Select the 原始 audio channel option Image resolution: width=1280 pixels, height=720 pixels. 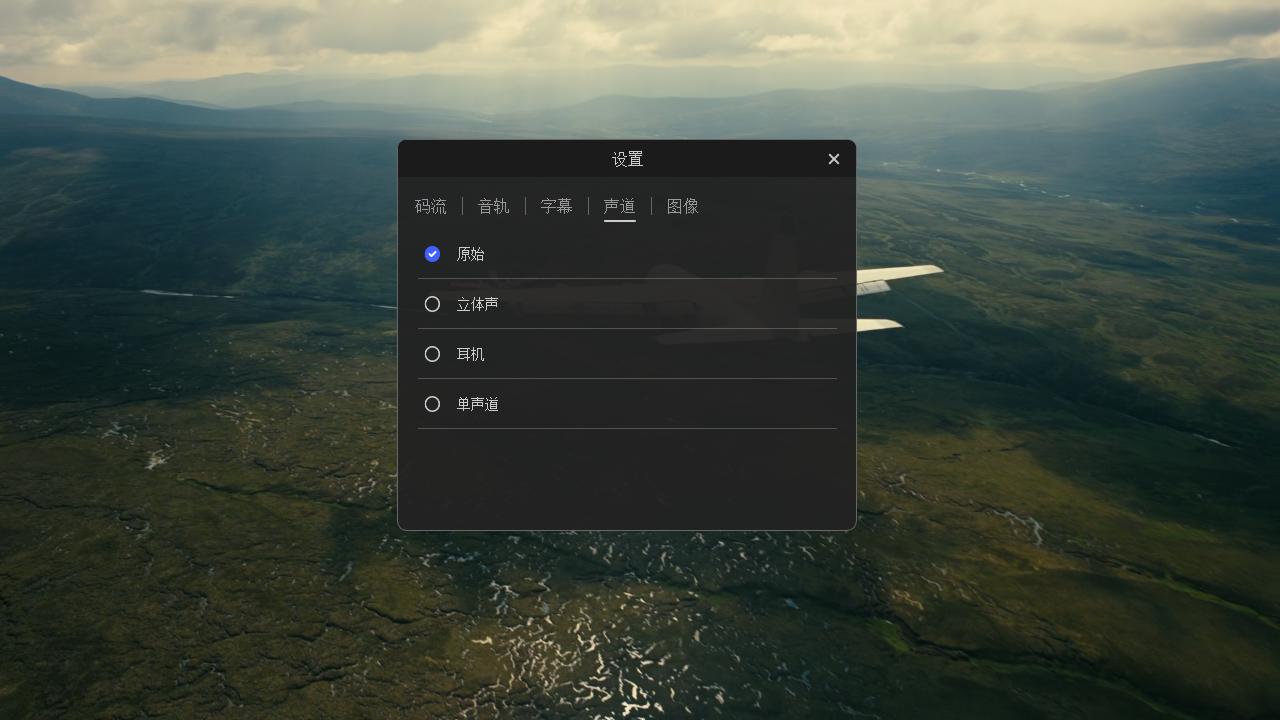[x=471, y=254]
